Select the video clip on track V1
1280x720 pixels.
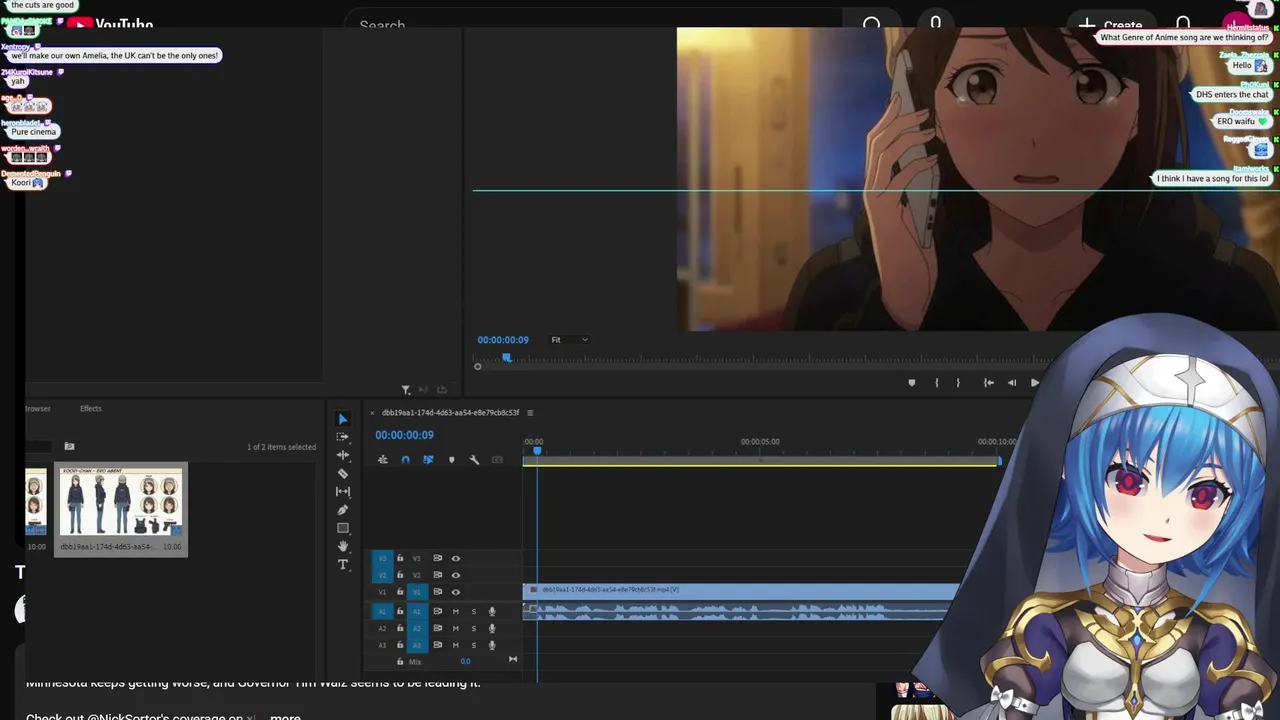pyautogui.click(x=741, y=591)
